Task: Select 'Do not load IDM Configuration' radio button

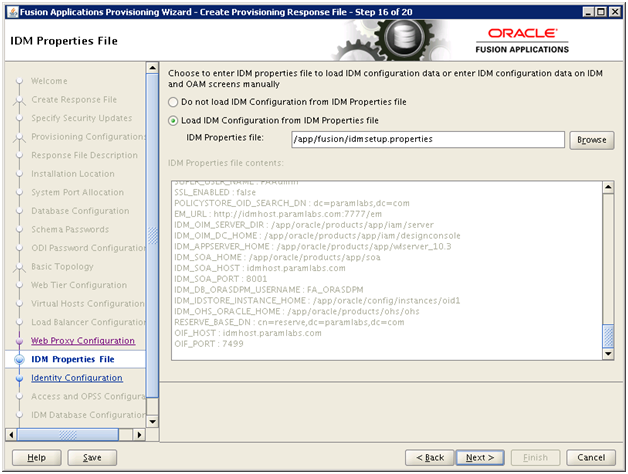Action: click(x=173, y=102)
